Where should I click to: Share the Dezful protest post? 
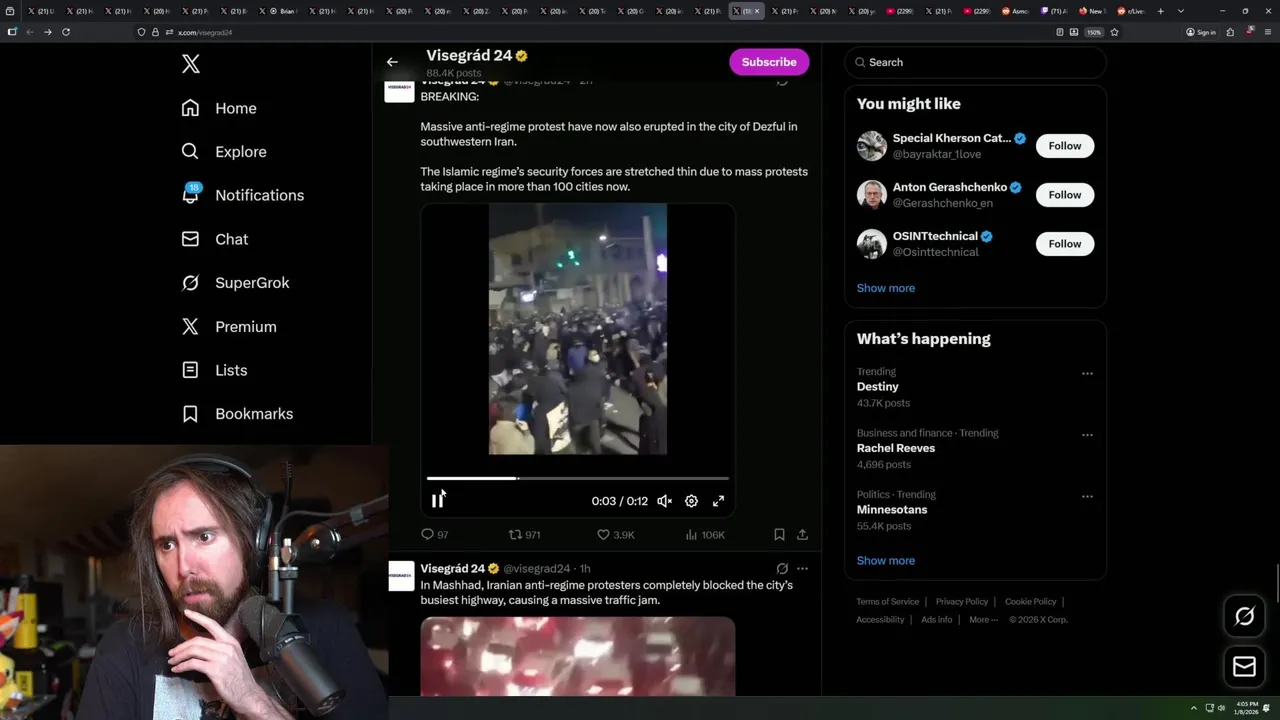(802, 535)
